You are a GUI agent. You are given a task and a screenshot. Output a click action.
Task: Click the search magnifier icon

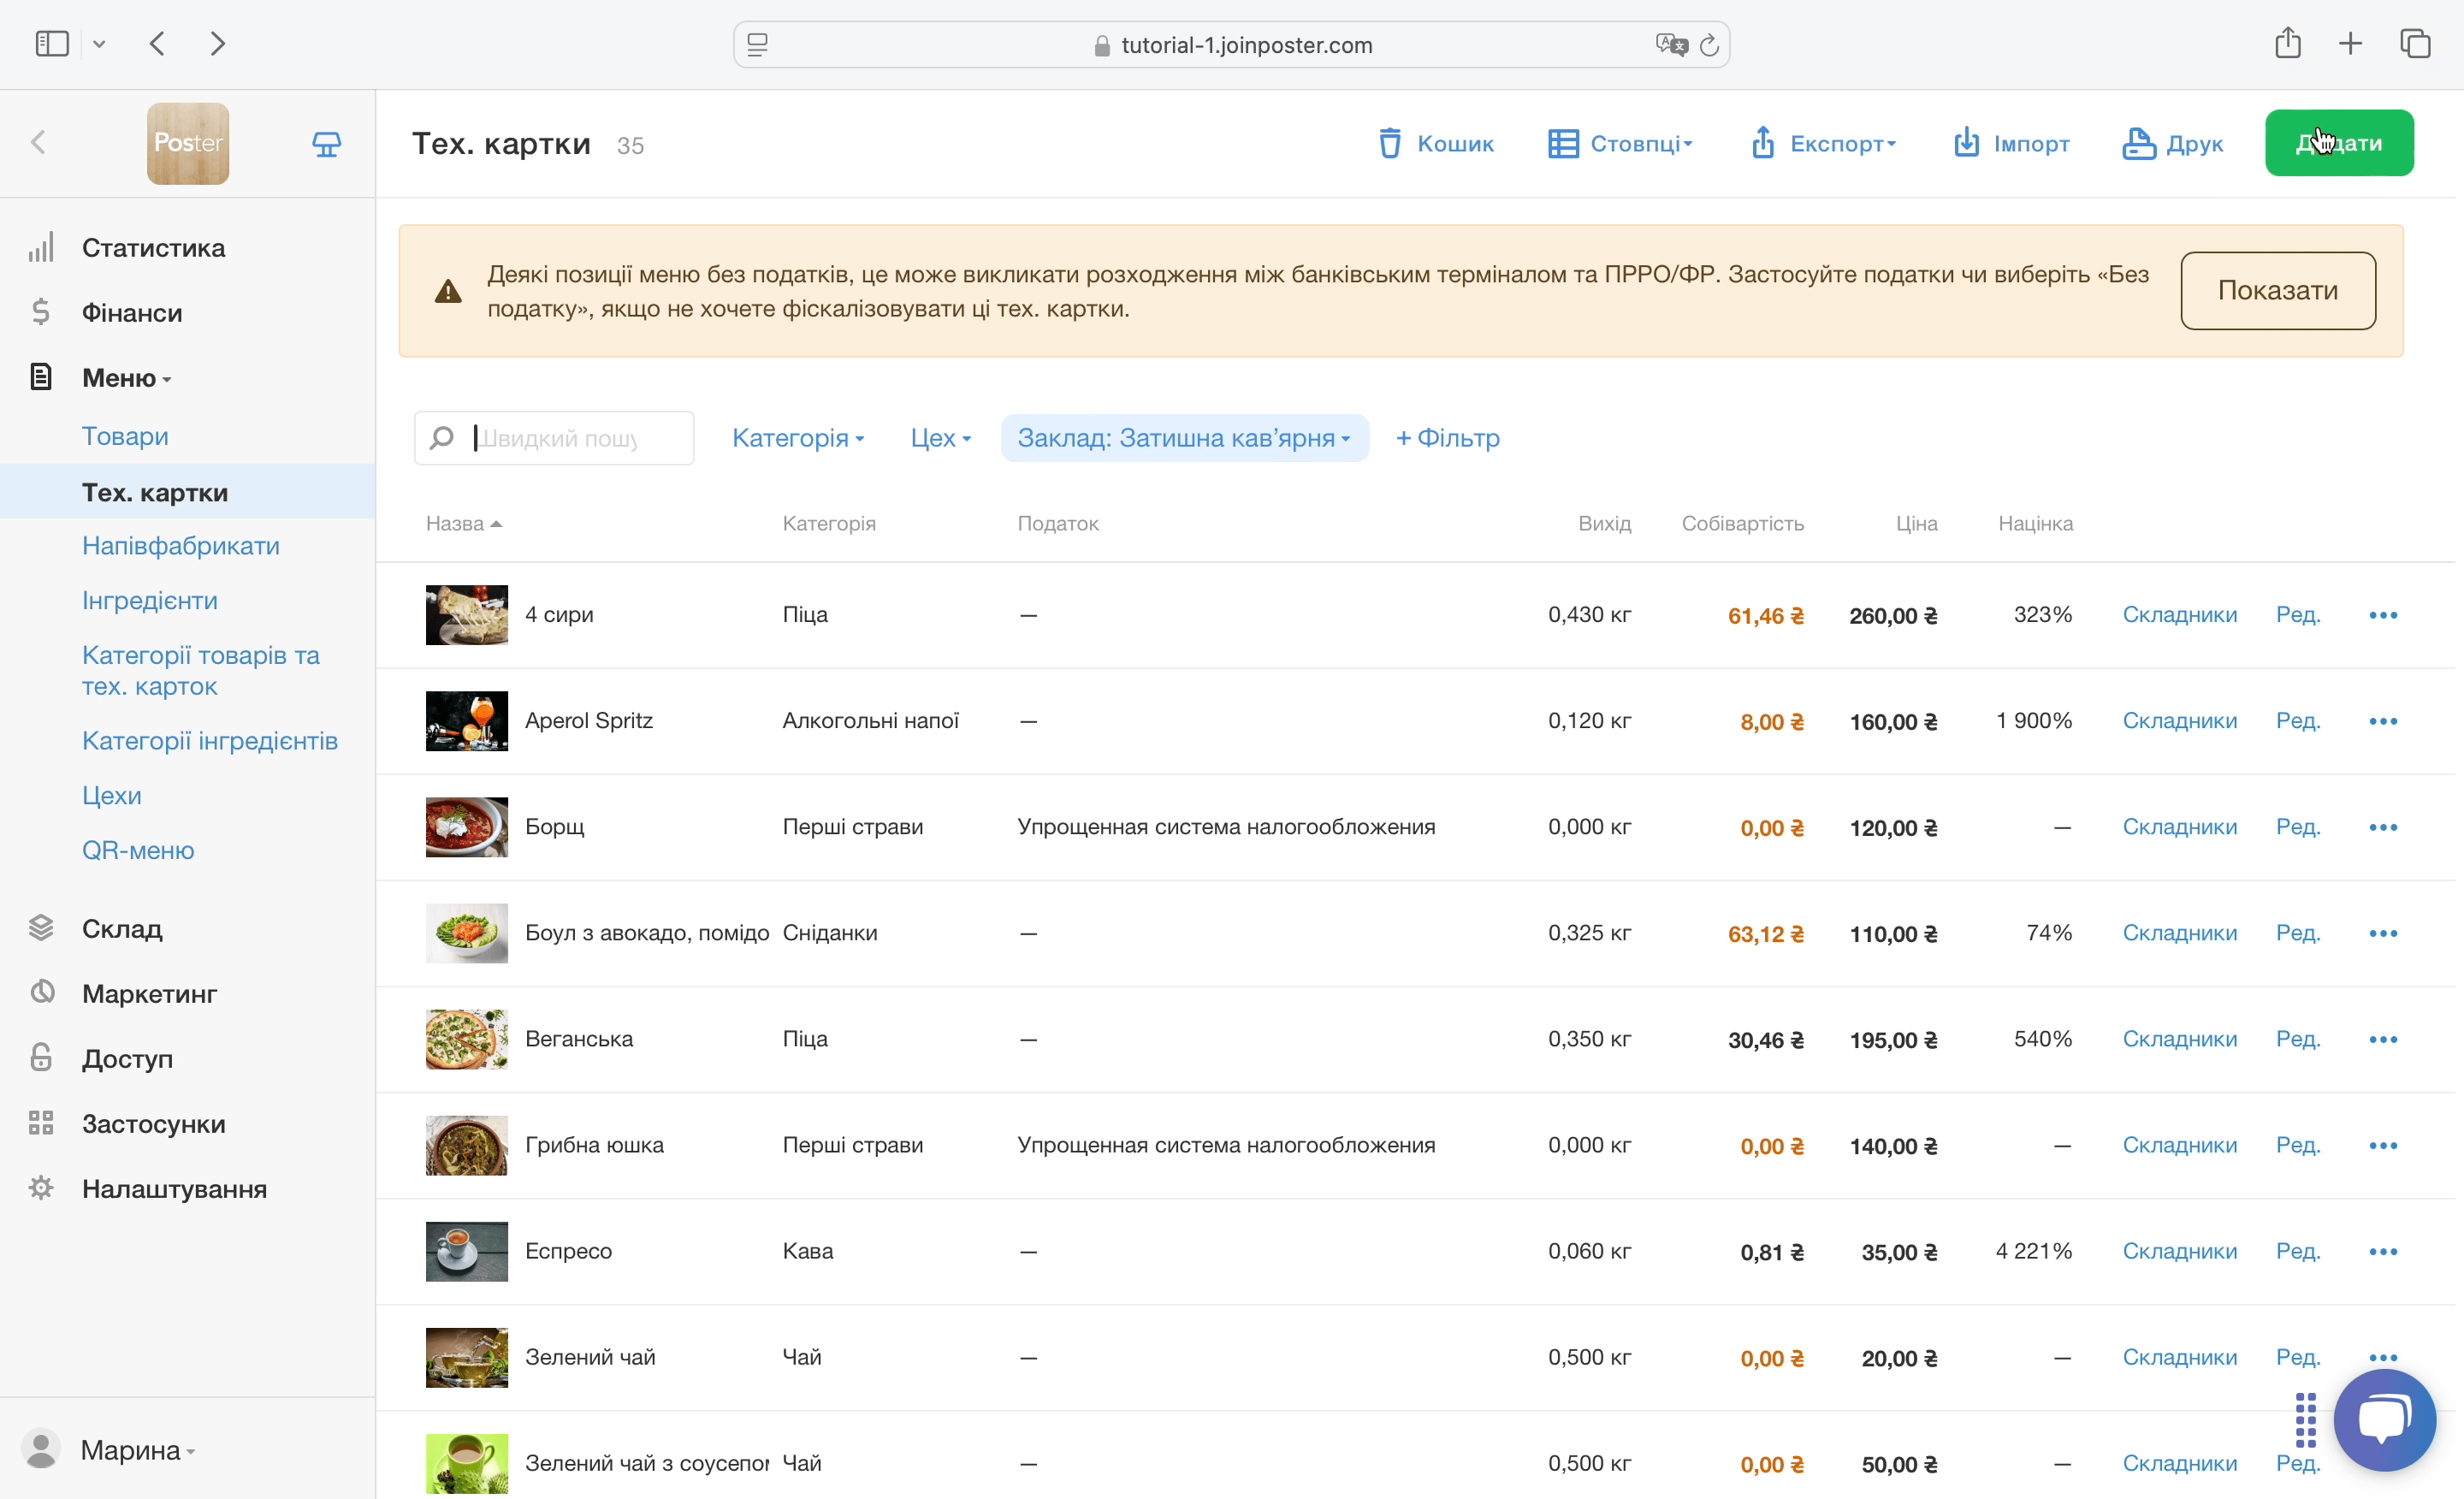[442, 438]
